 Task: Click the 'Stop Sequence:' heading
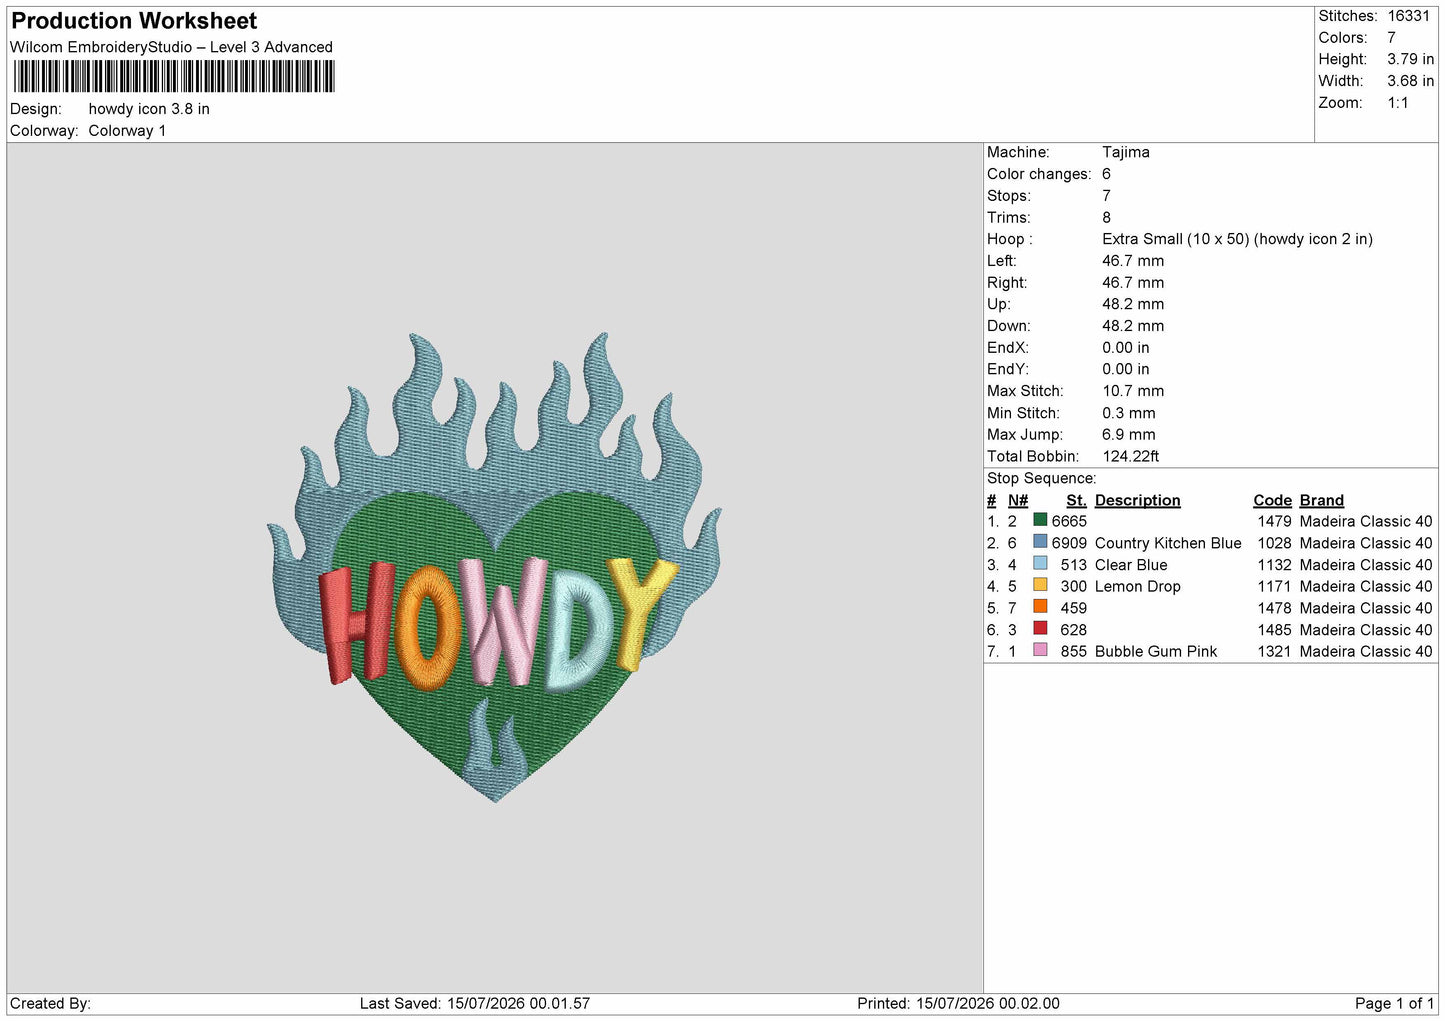tap(1041, 478)
